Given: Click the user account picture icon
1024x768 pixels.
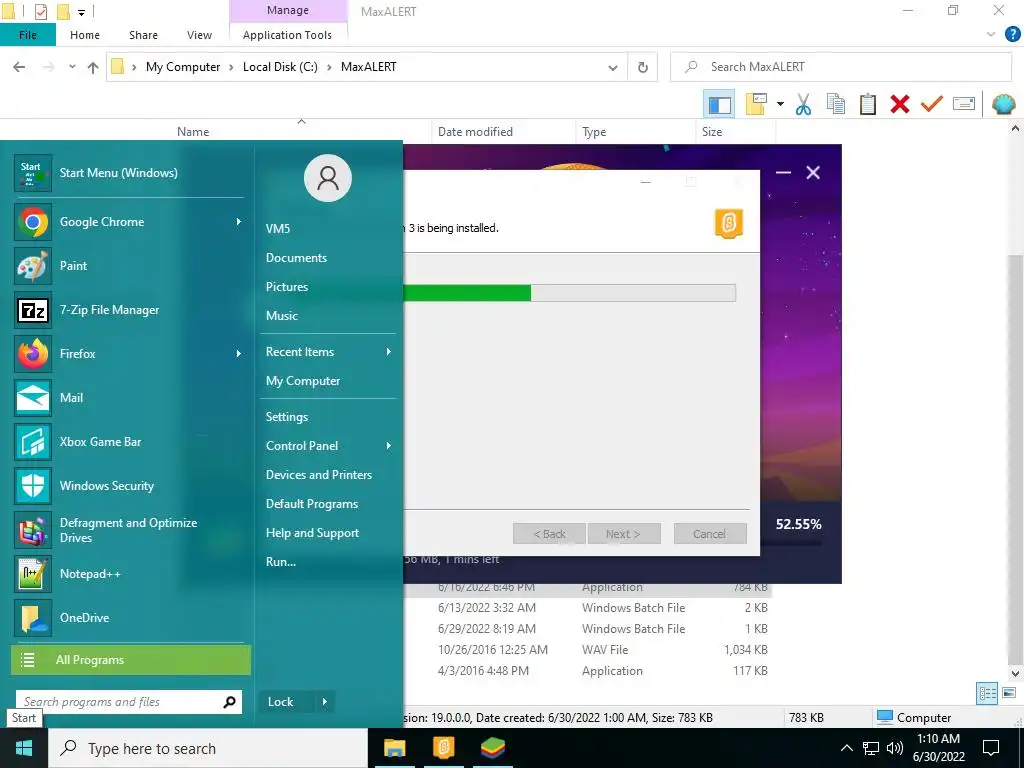Looking at the screenshot, I should pos(328,178).
